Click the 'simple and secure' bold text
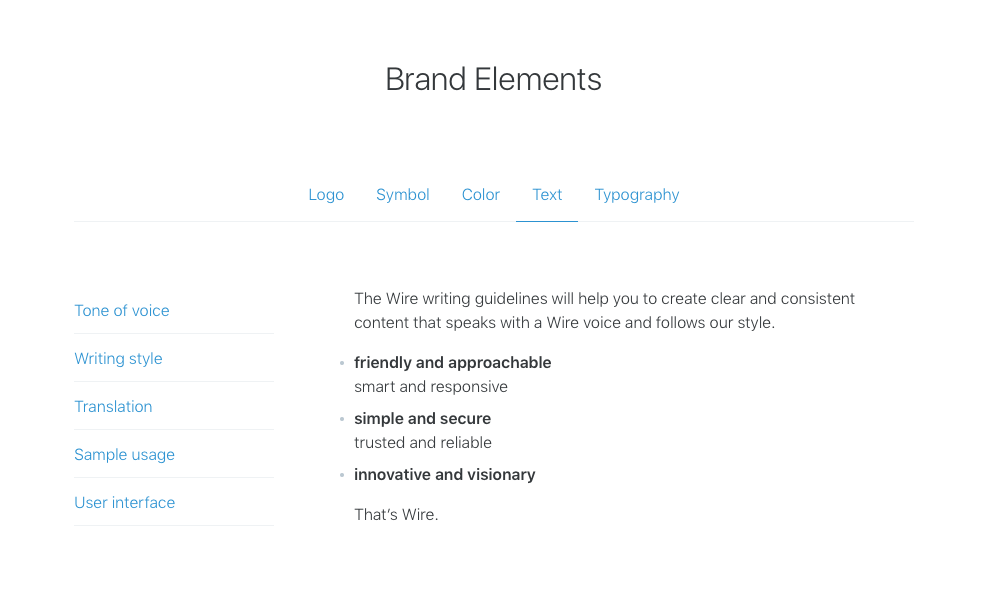The height and width of the screenshot is (590, 984). (422, 418)
